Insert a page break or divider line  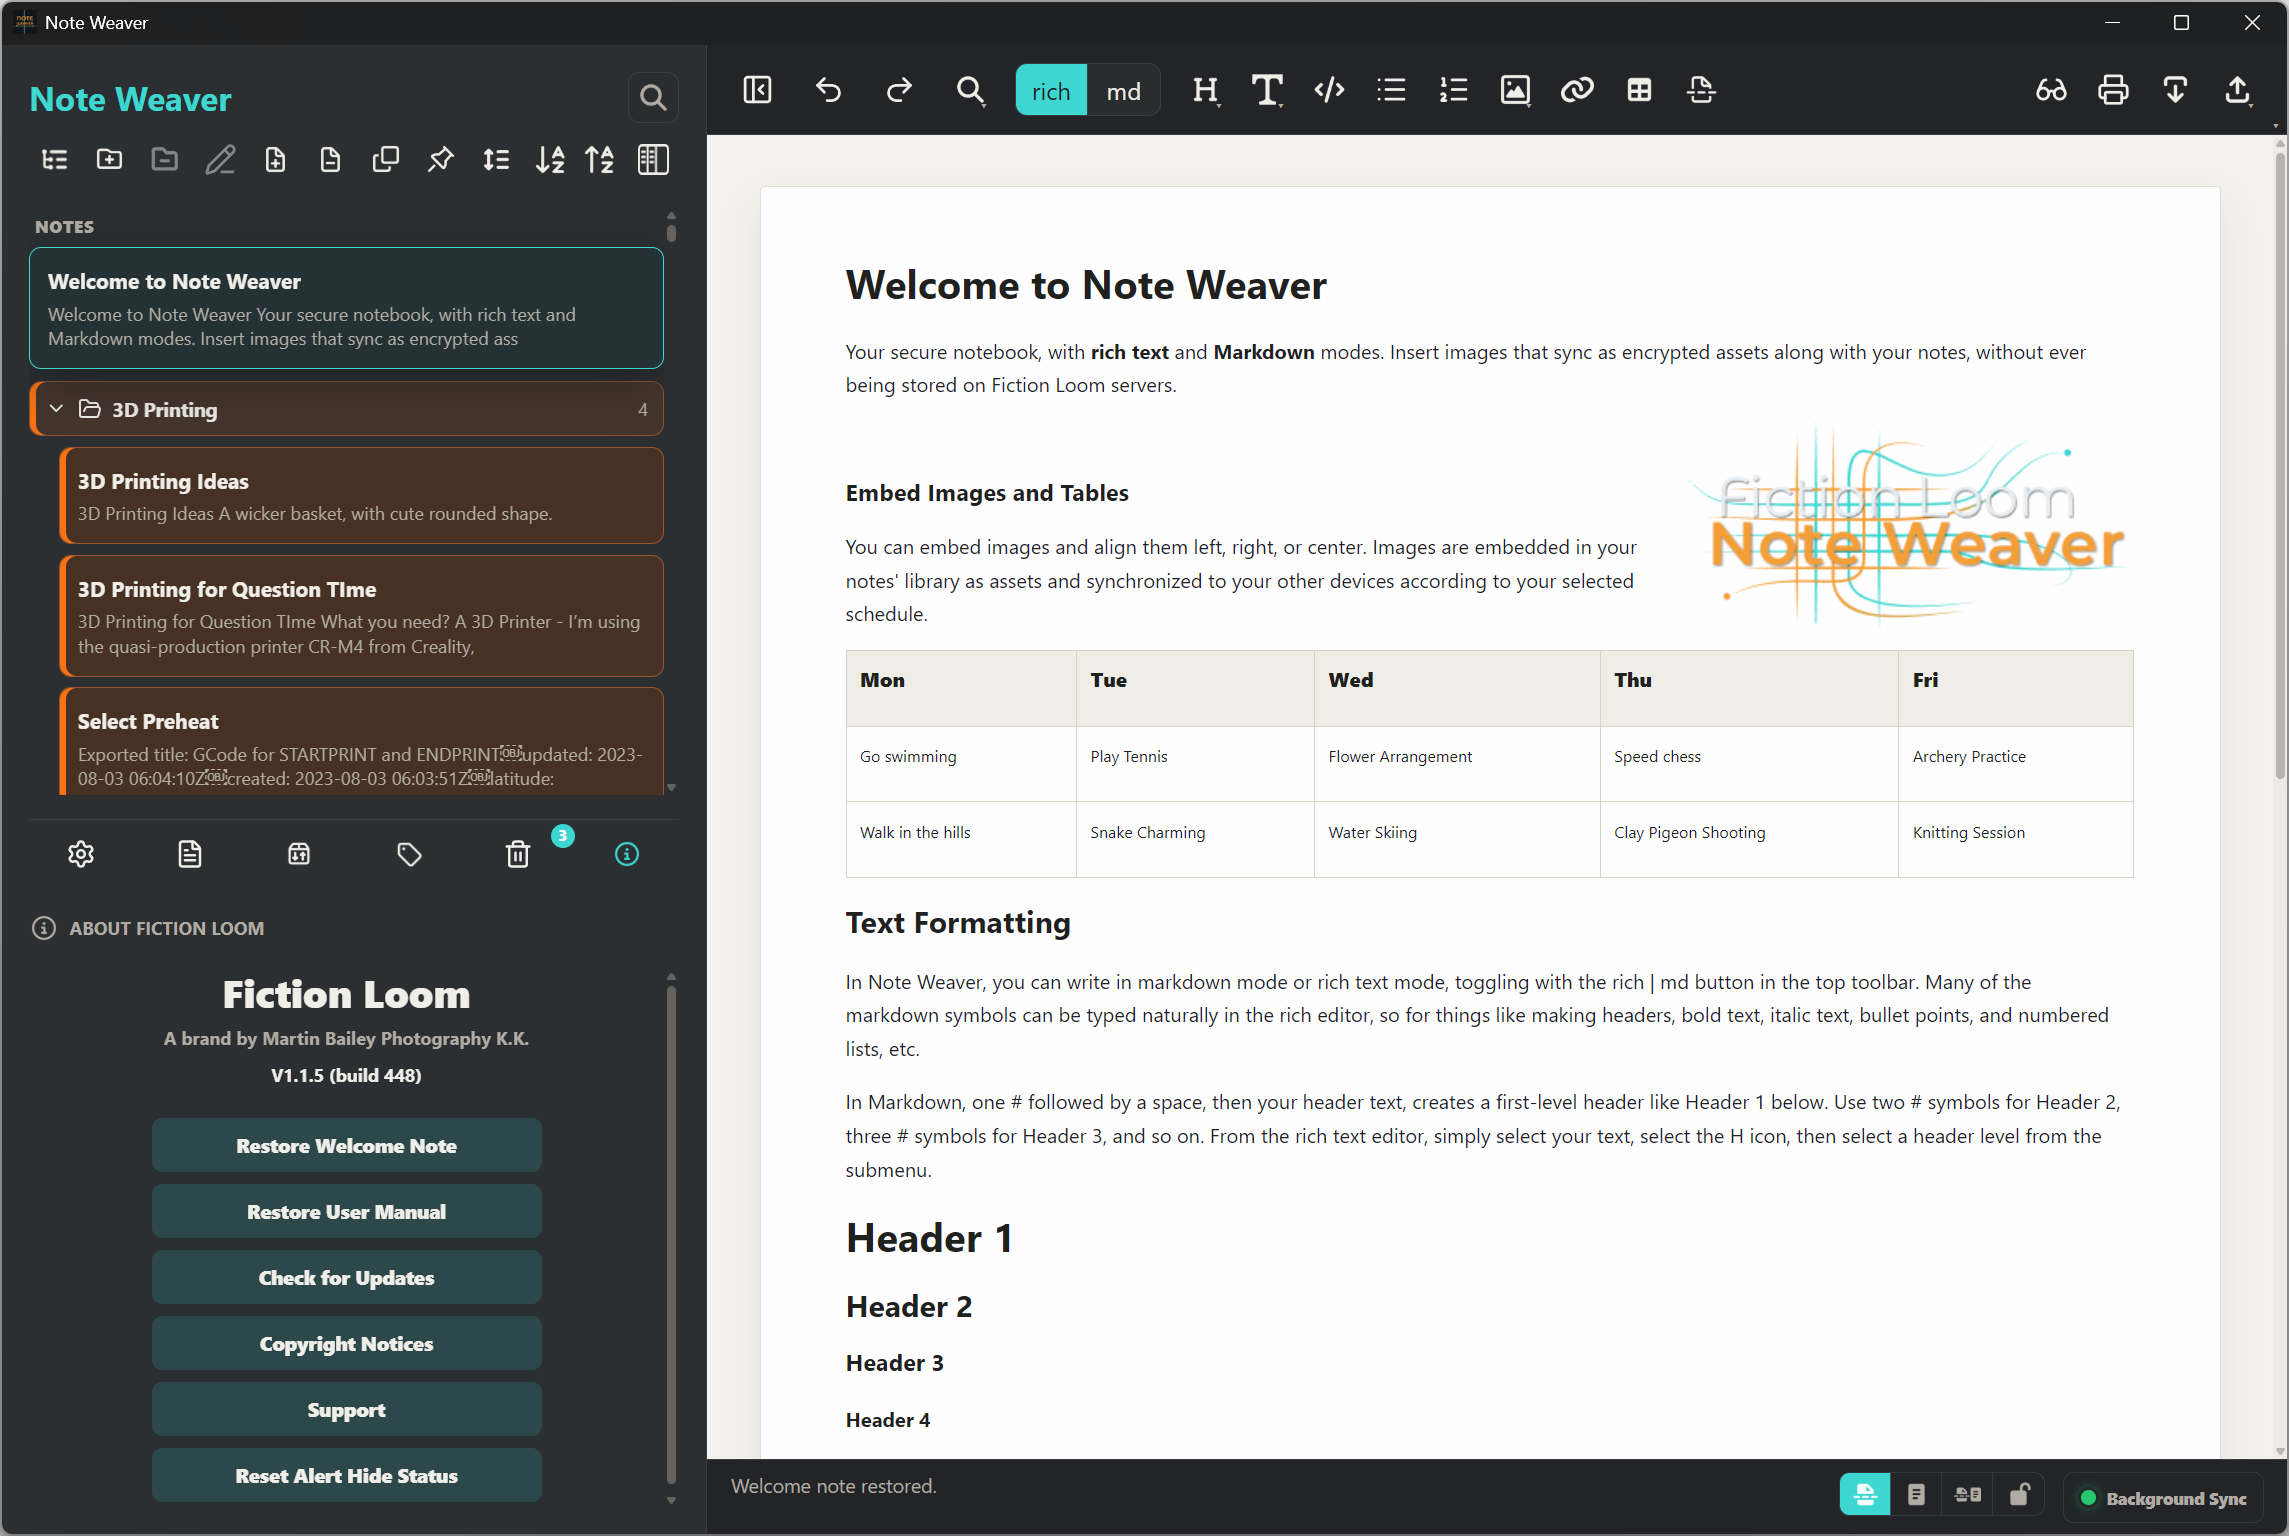(1701, 90)
